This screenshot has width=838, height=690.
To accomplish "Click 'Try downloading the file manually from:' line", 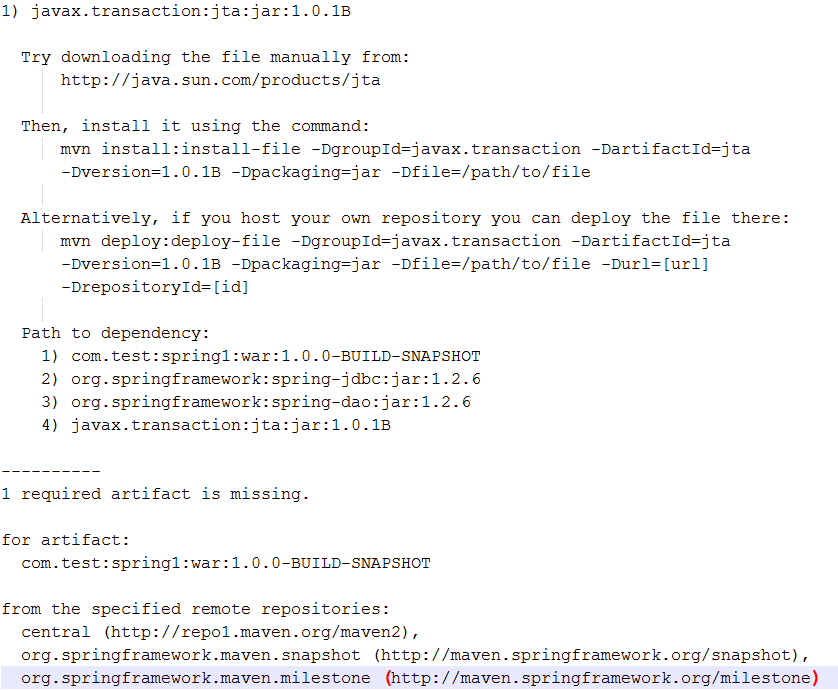I will point(215,57).
